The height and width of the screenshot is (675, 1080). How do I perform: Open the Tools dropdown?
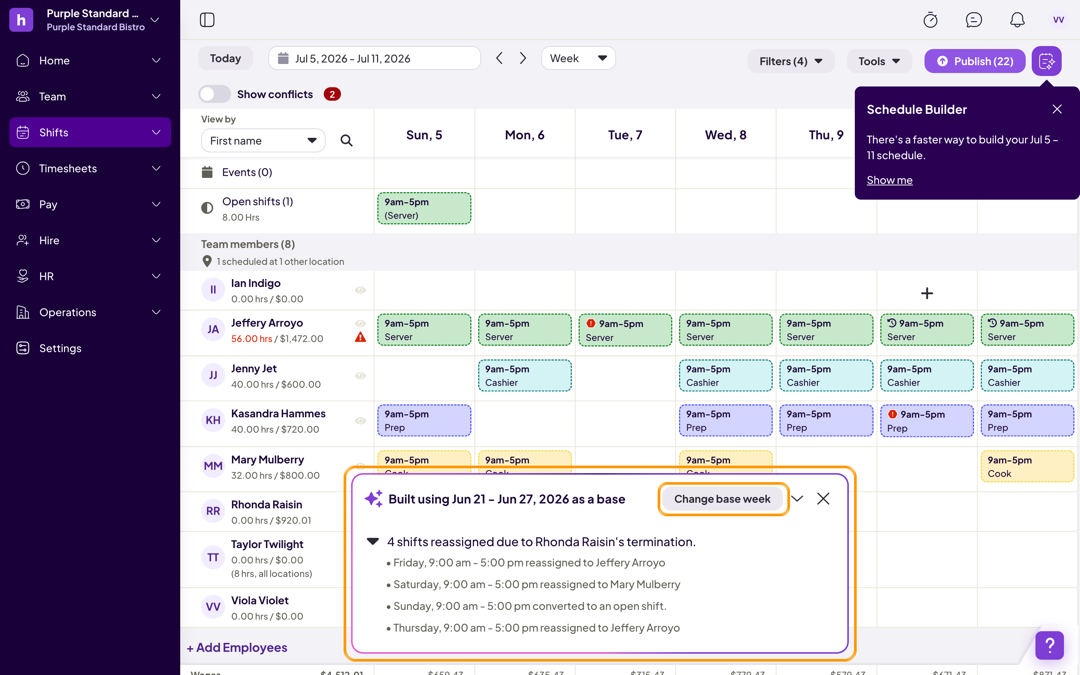[879, 61]
